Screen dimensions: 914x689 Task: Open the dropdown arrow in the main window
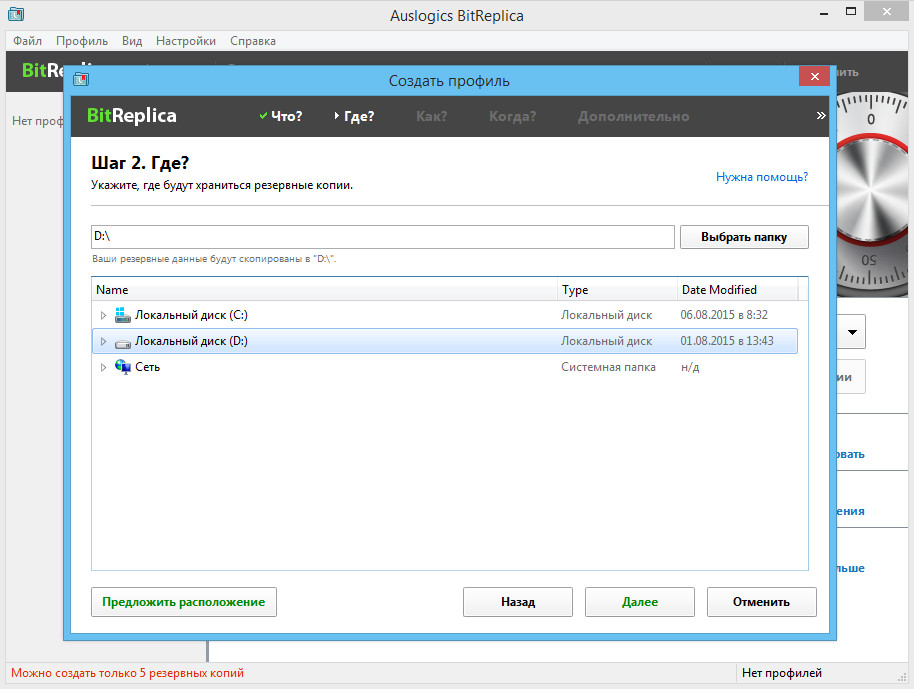[852, 332]
